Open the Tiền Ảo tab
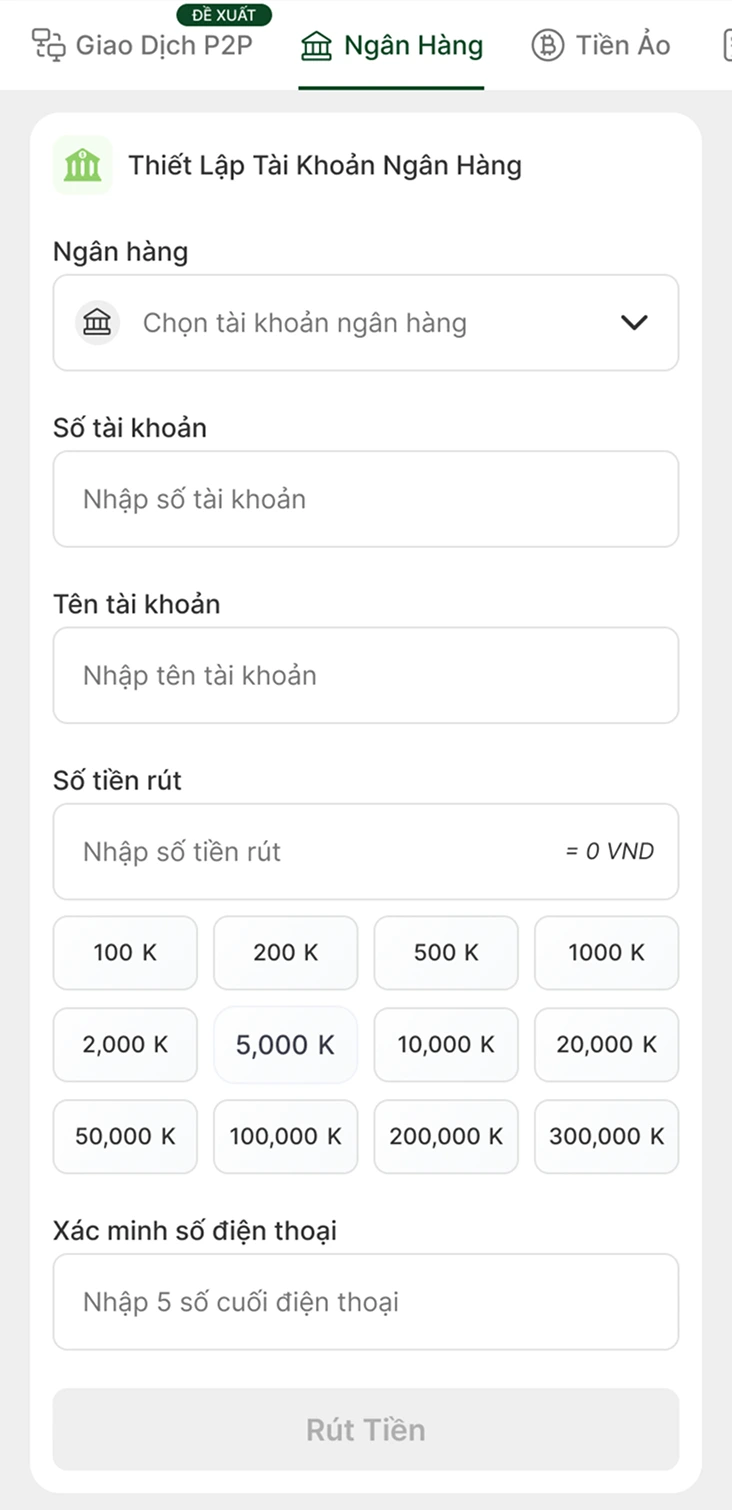The image size is (732, 1510). click(601, 45)
